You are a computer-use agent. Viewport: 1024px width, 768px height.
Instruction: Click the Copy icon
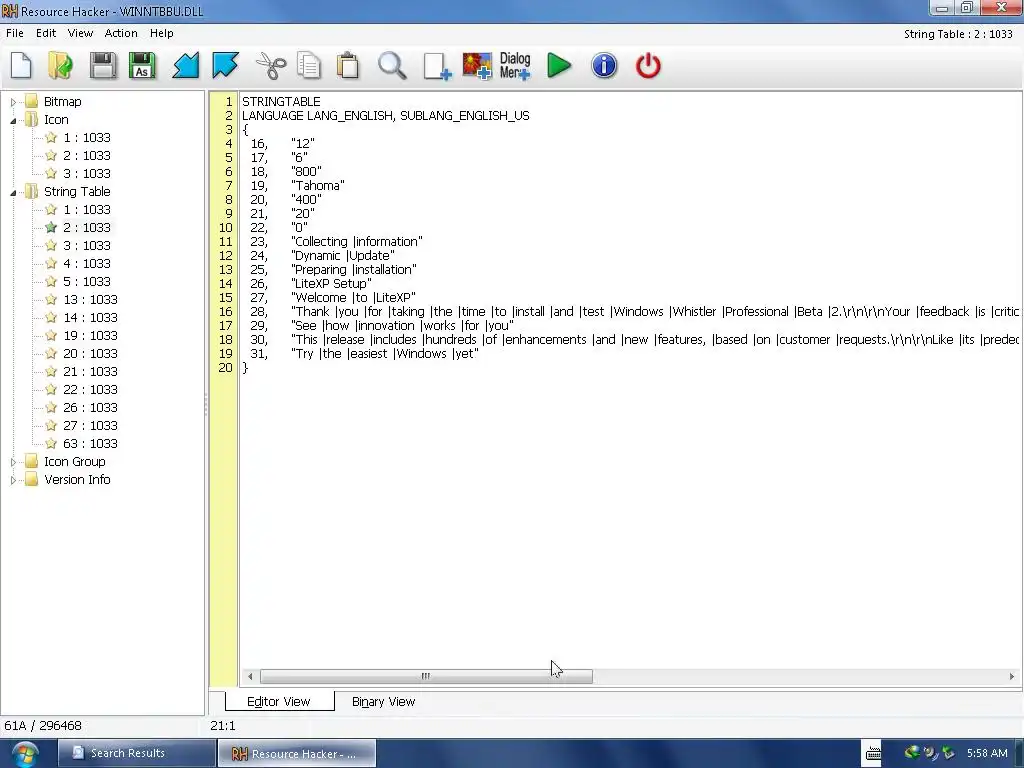click(x=309, y=66)
